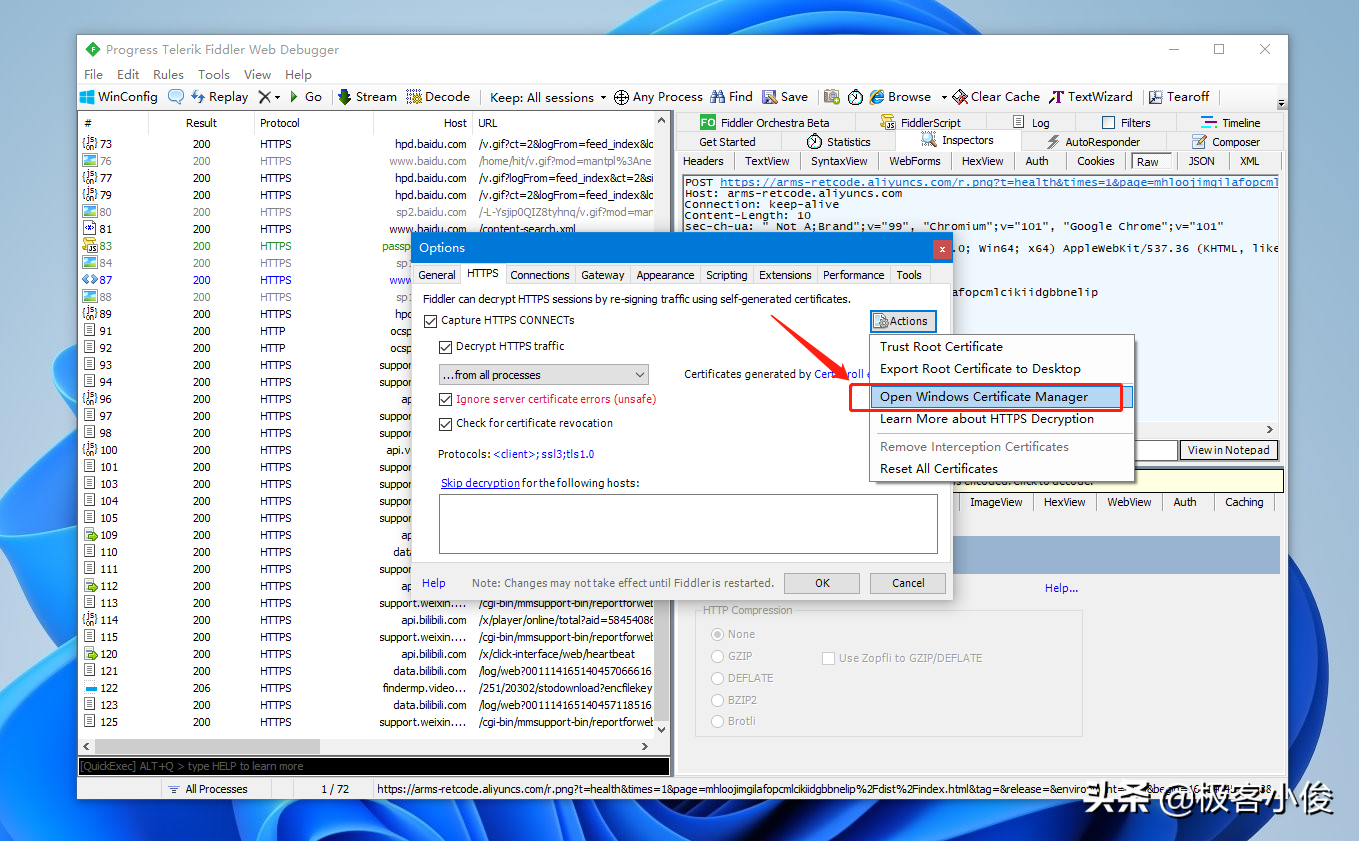The width and height of the screenshot is (1359, 841).
Task: Open the 'from all processes' dropdown
Action: [x=544, y=375]
